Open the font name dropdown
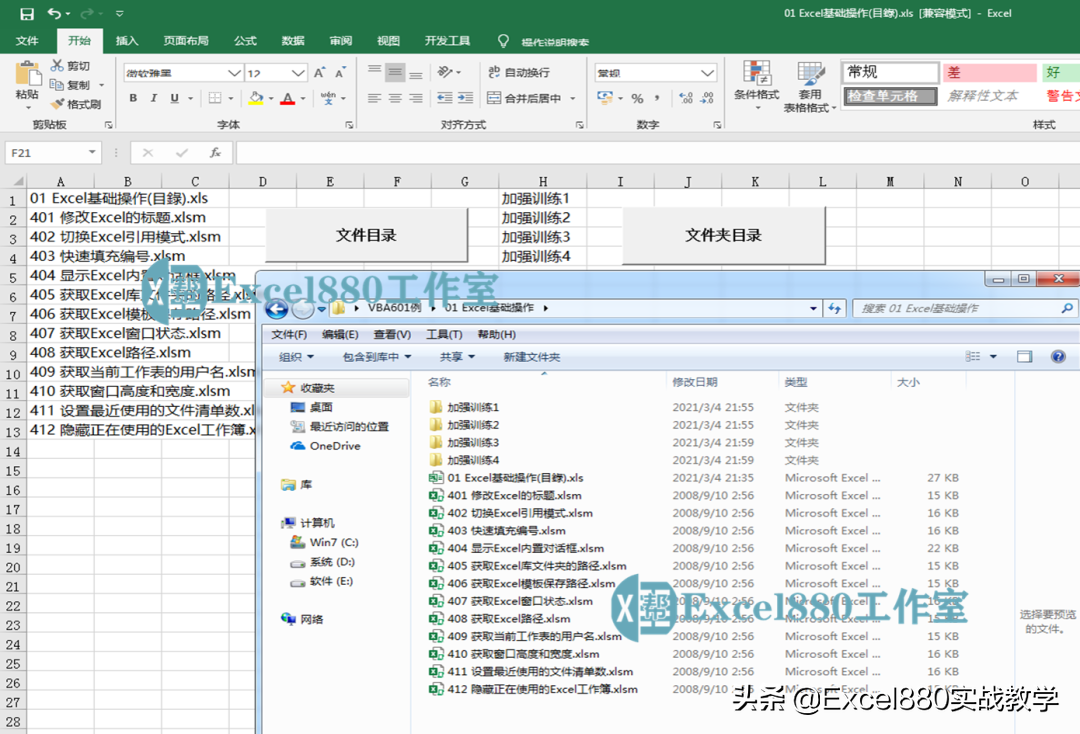 [x=234, y=72]
